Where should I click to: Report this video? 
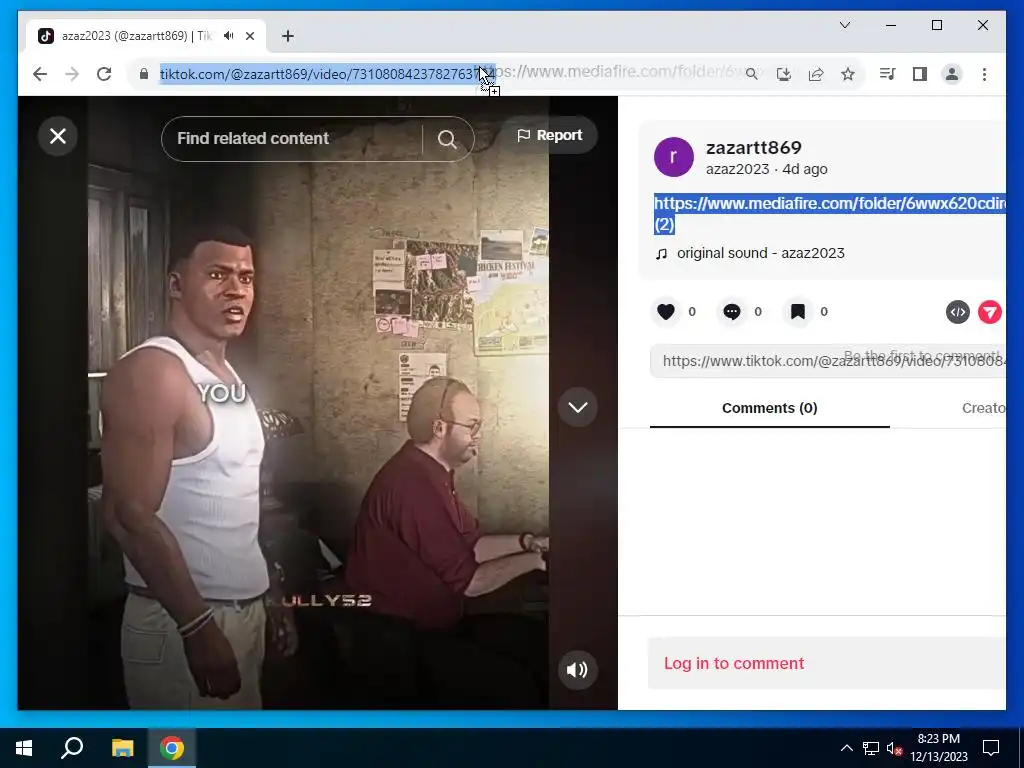coord(549,135)
